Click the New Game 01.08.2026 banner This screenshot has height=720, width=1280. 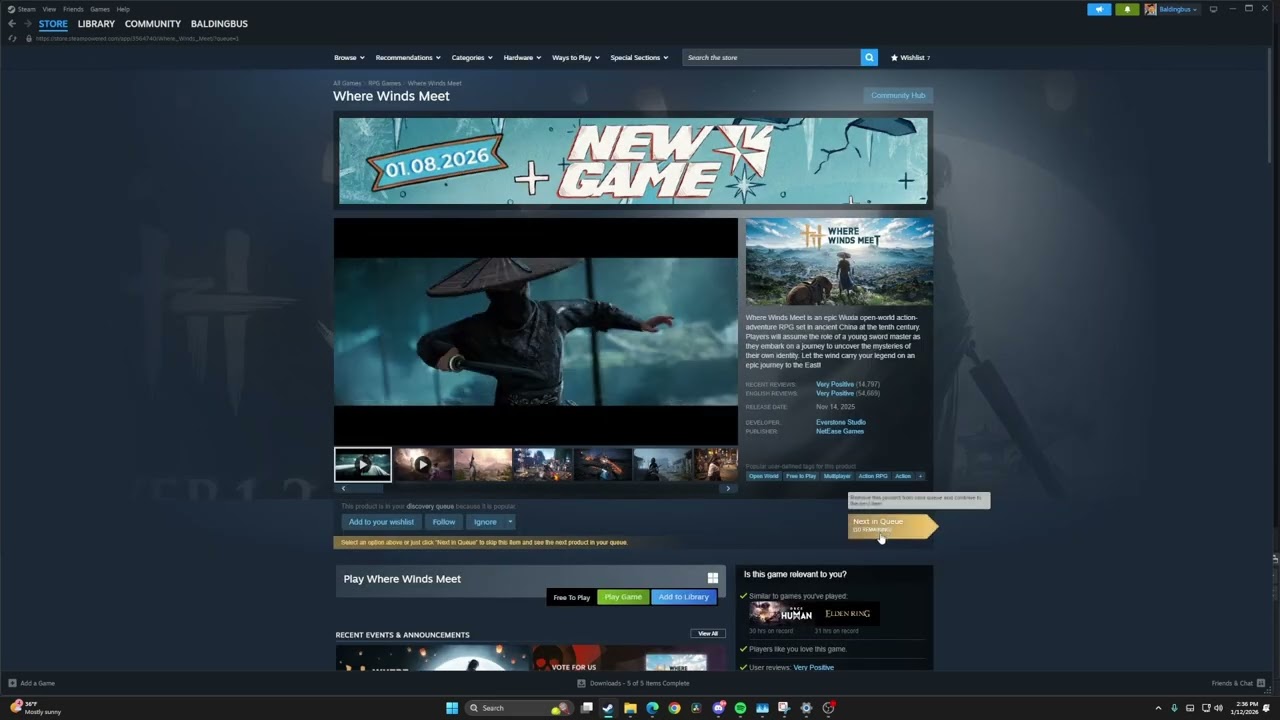(x=633, y=161)
